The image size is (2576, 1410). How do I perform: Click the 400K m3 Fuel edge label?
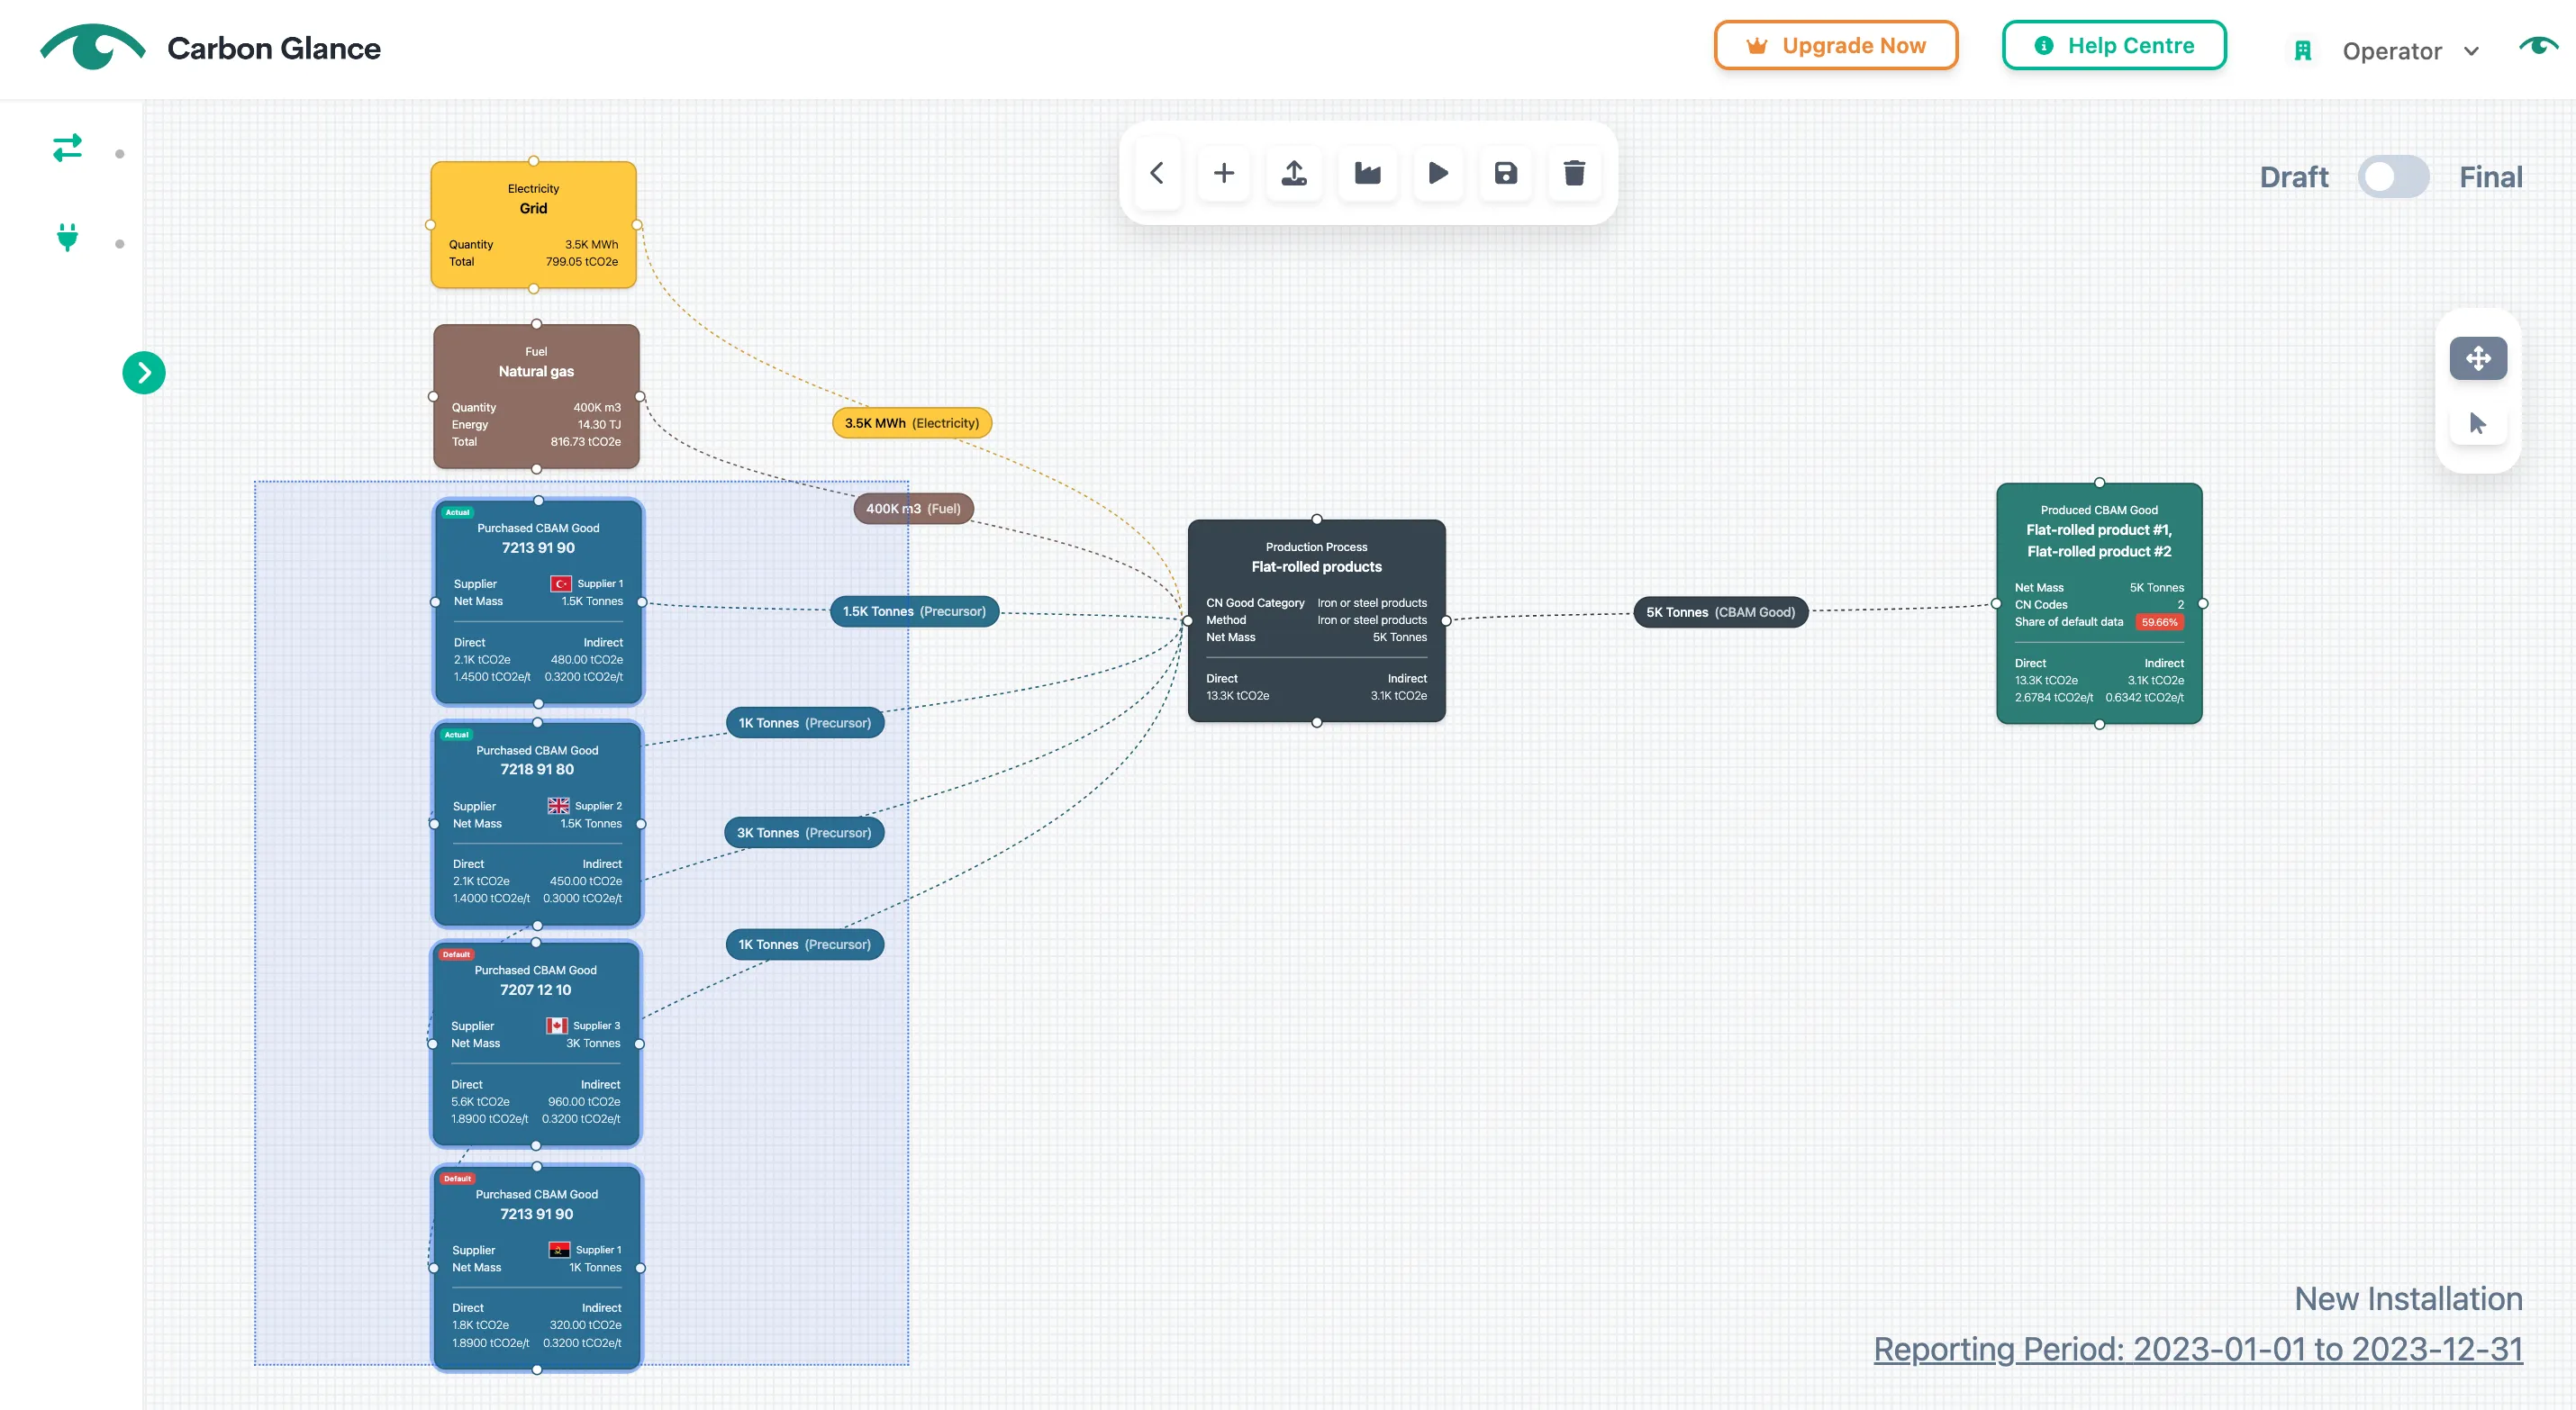click(x=913, y=508)
